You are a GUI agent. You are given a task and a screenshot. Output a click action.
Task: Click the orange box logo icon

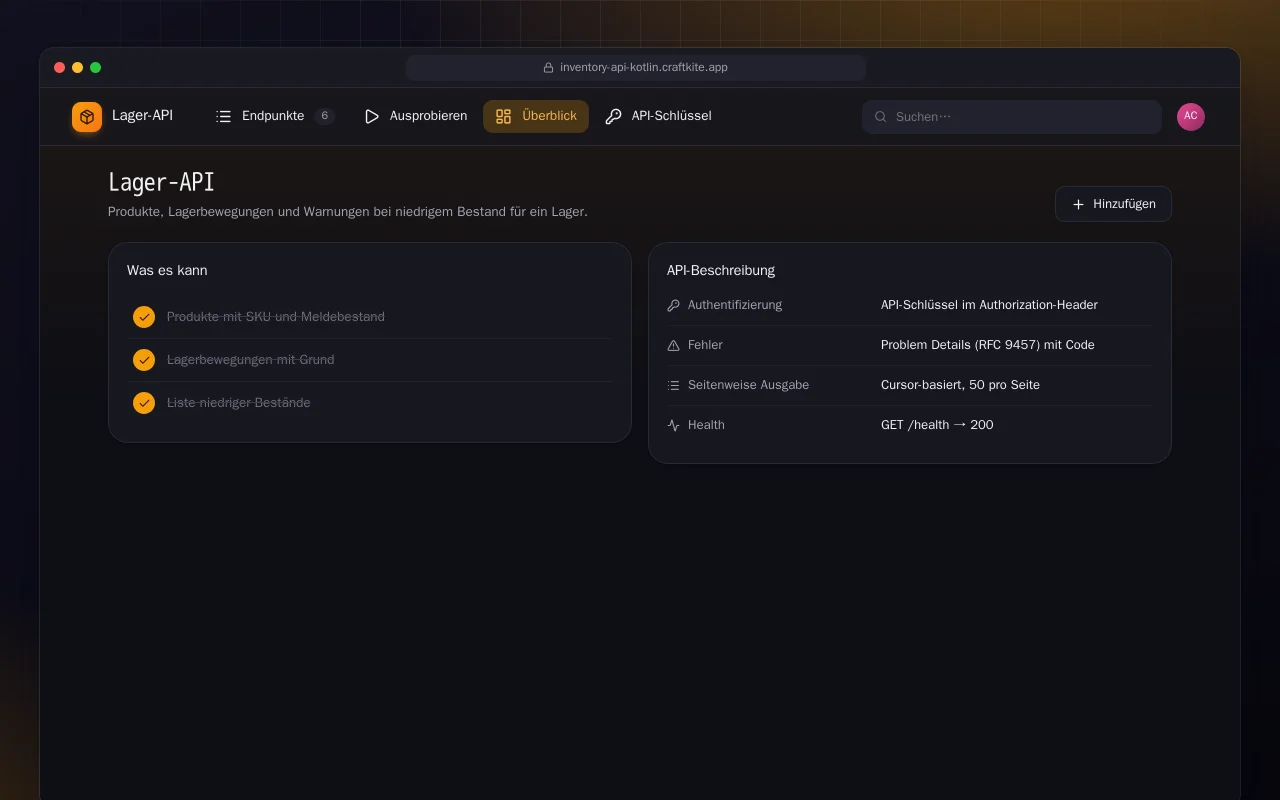[87, 117]
